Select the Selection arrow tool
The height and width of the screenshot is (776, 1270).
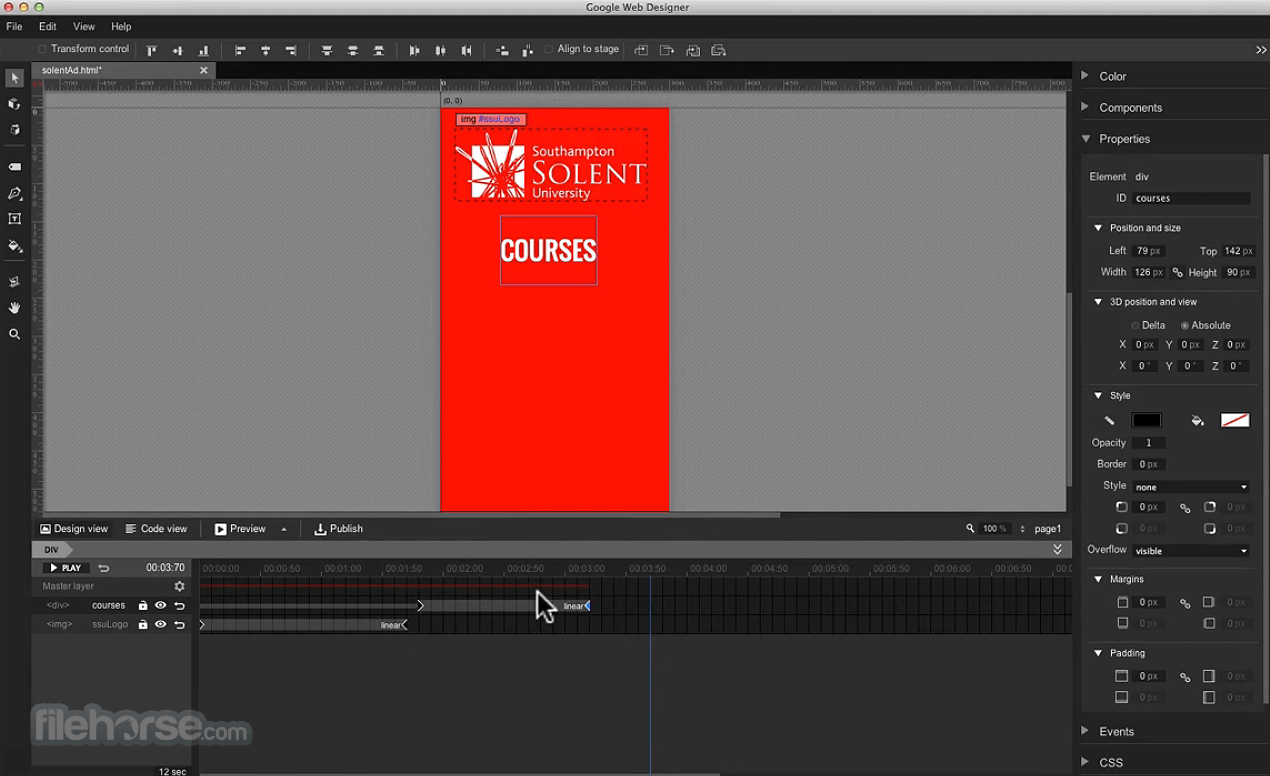click(x=14, y=78)
